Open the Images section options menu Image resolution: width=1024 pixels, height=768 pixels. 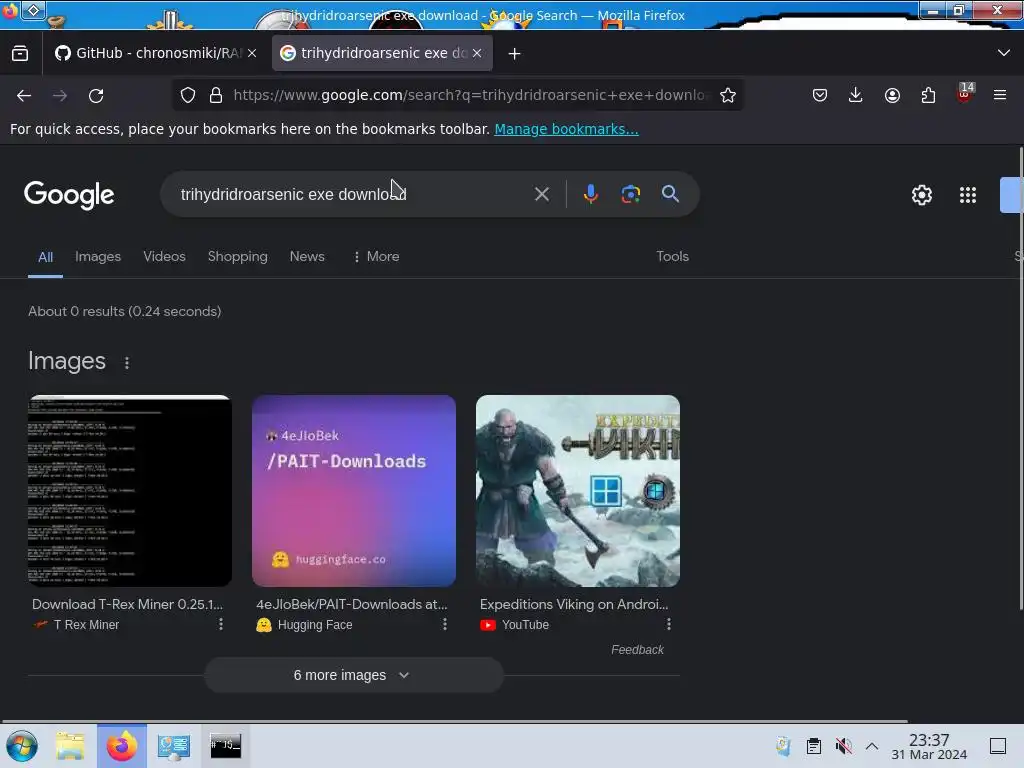click(x=127, y=363)
